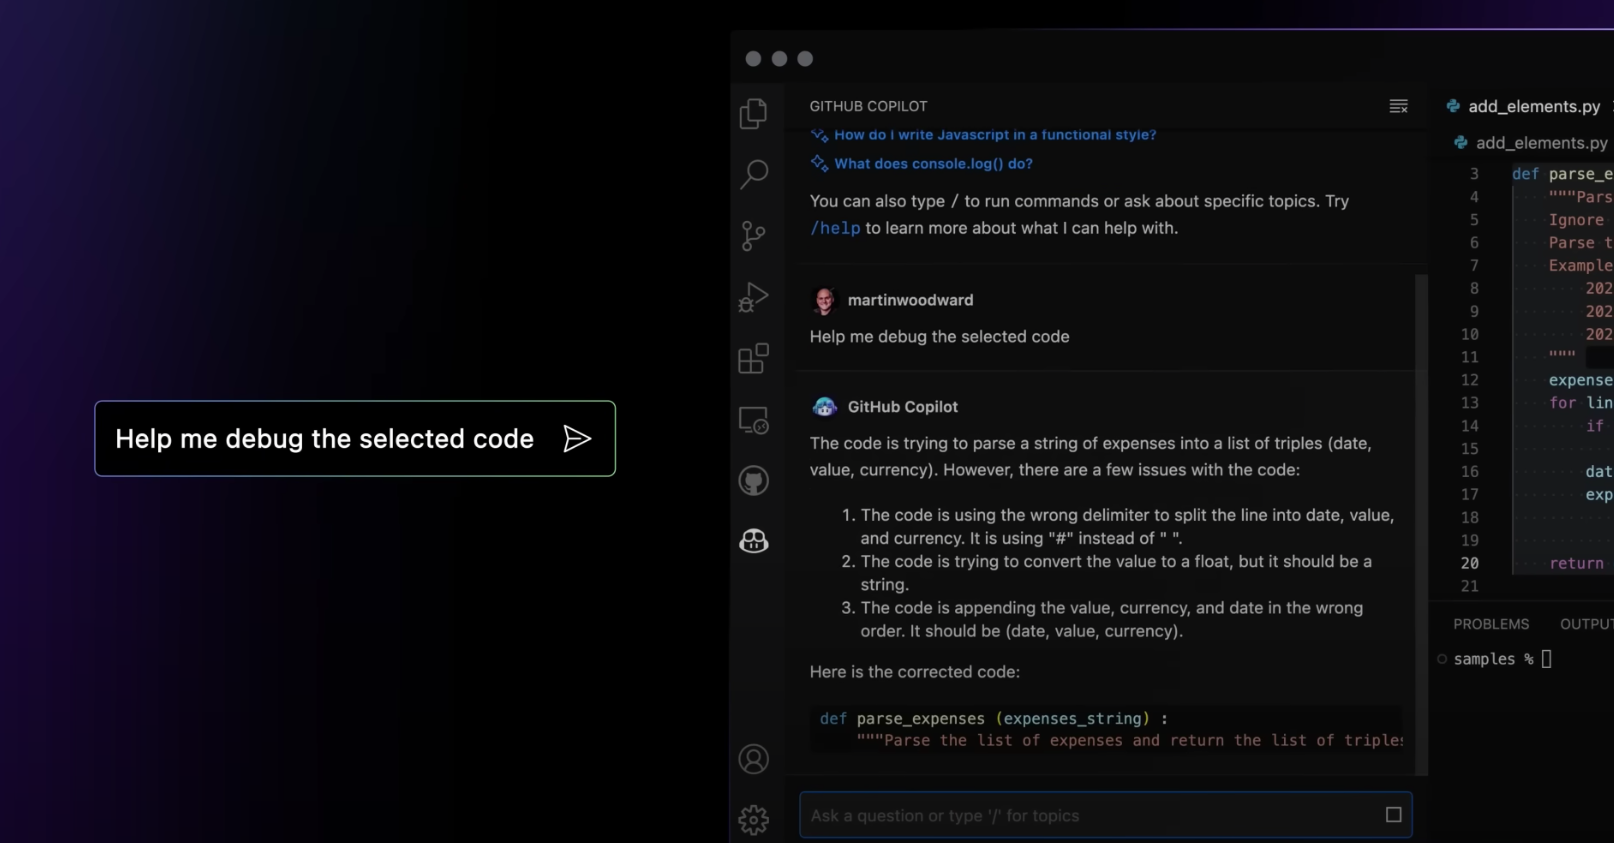Open the Manage settings gear

click(754, 820)
